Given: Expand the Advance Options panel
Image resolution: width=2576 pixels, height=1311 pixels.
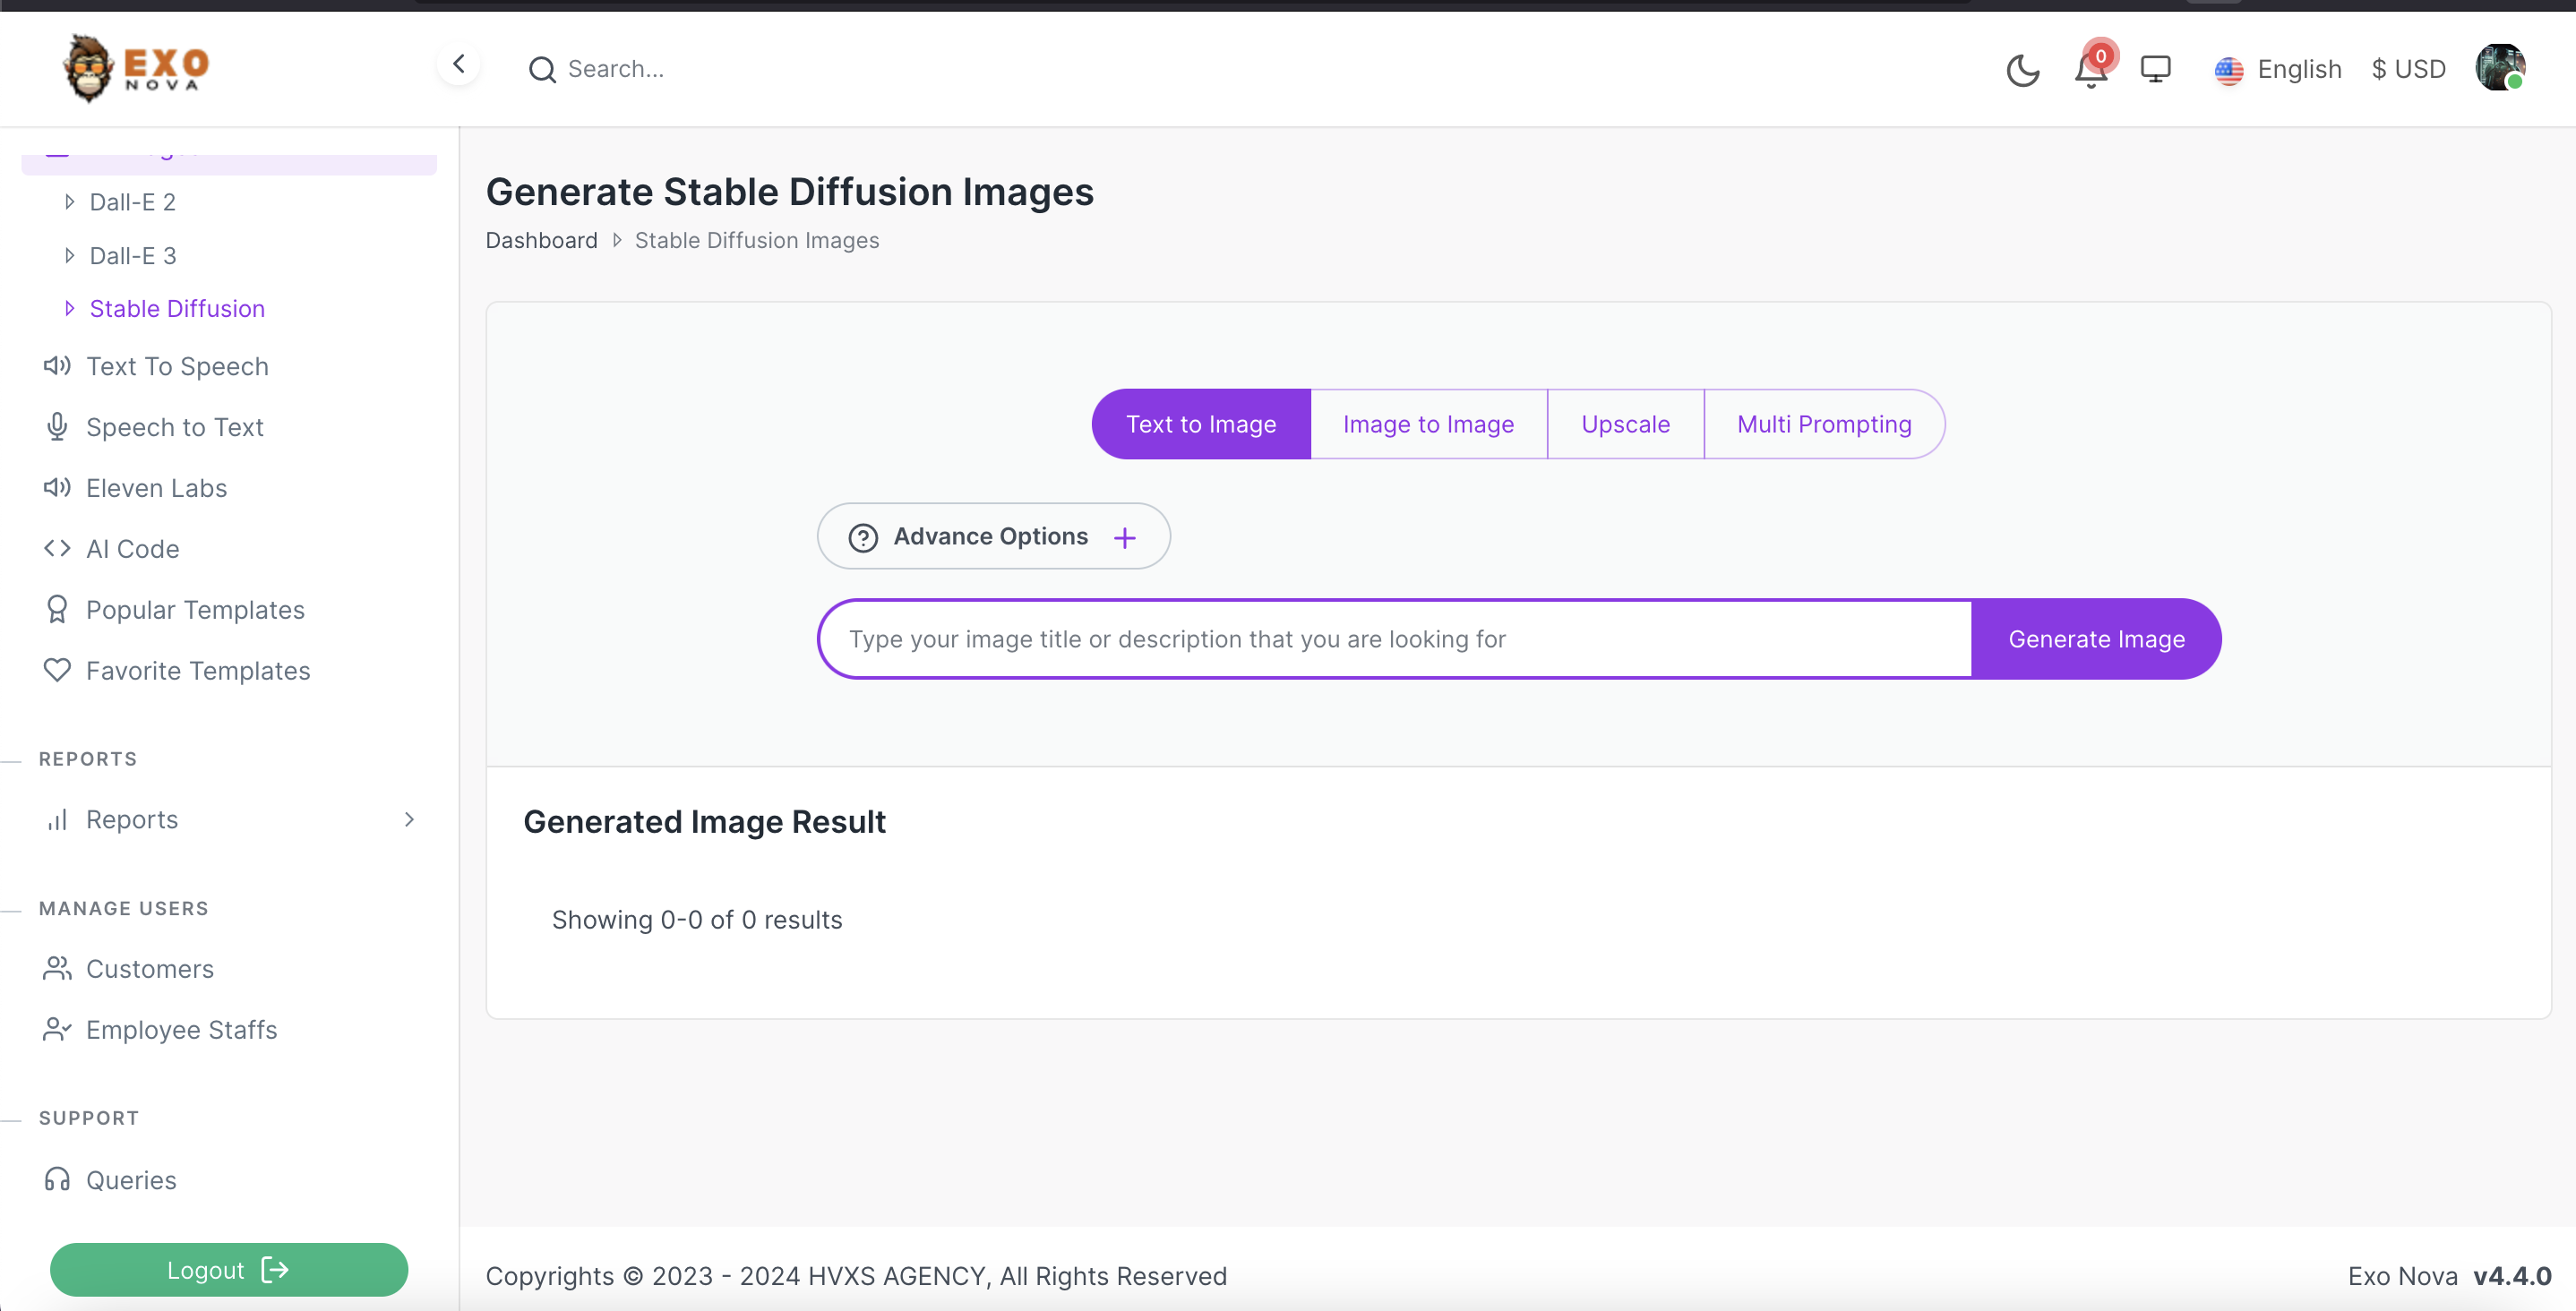Looking at the screenshot, I should 993,537.
